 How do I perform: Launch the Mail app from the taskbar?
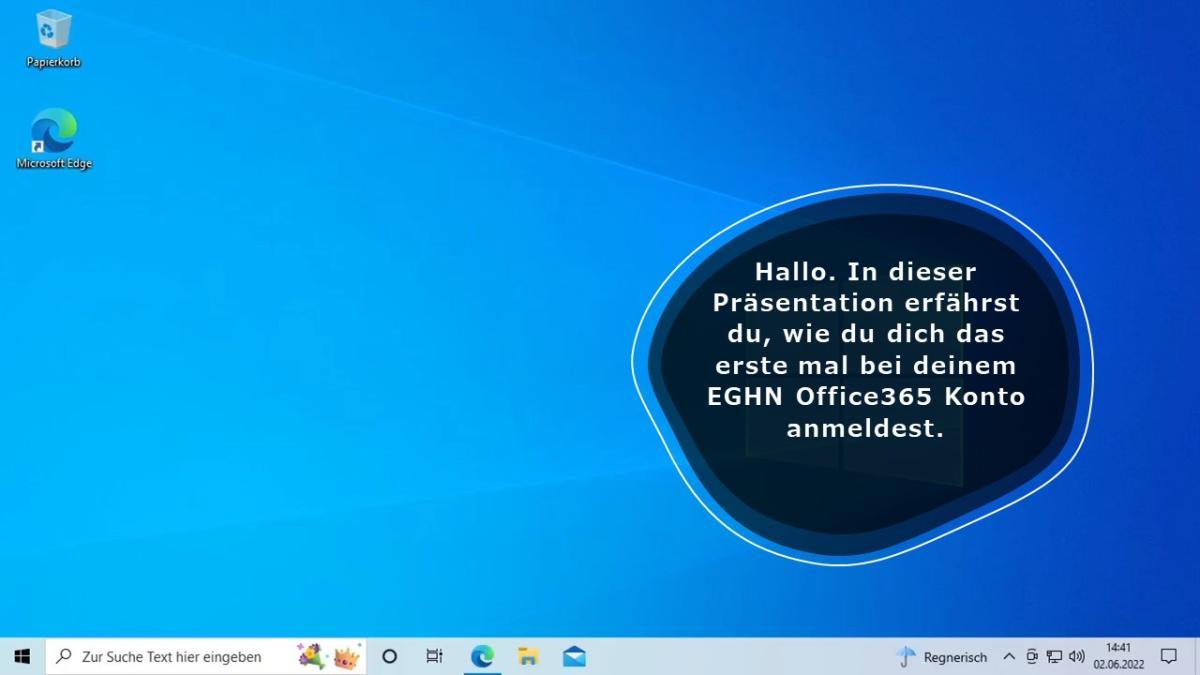point(574,656)
